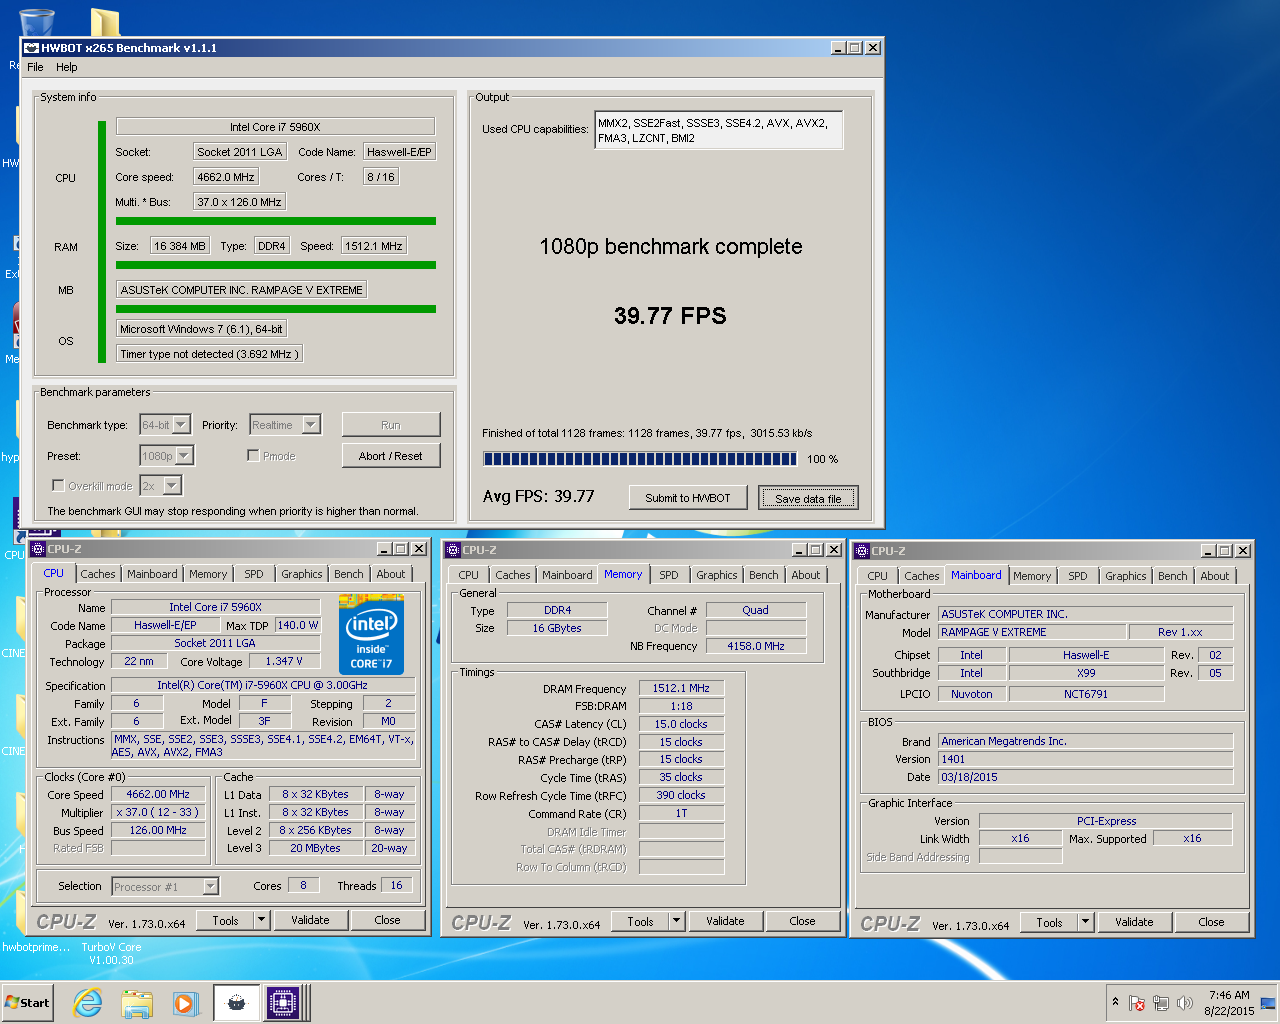Open Internet Explorer from the taskbar

point(88,1003)
